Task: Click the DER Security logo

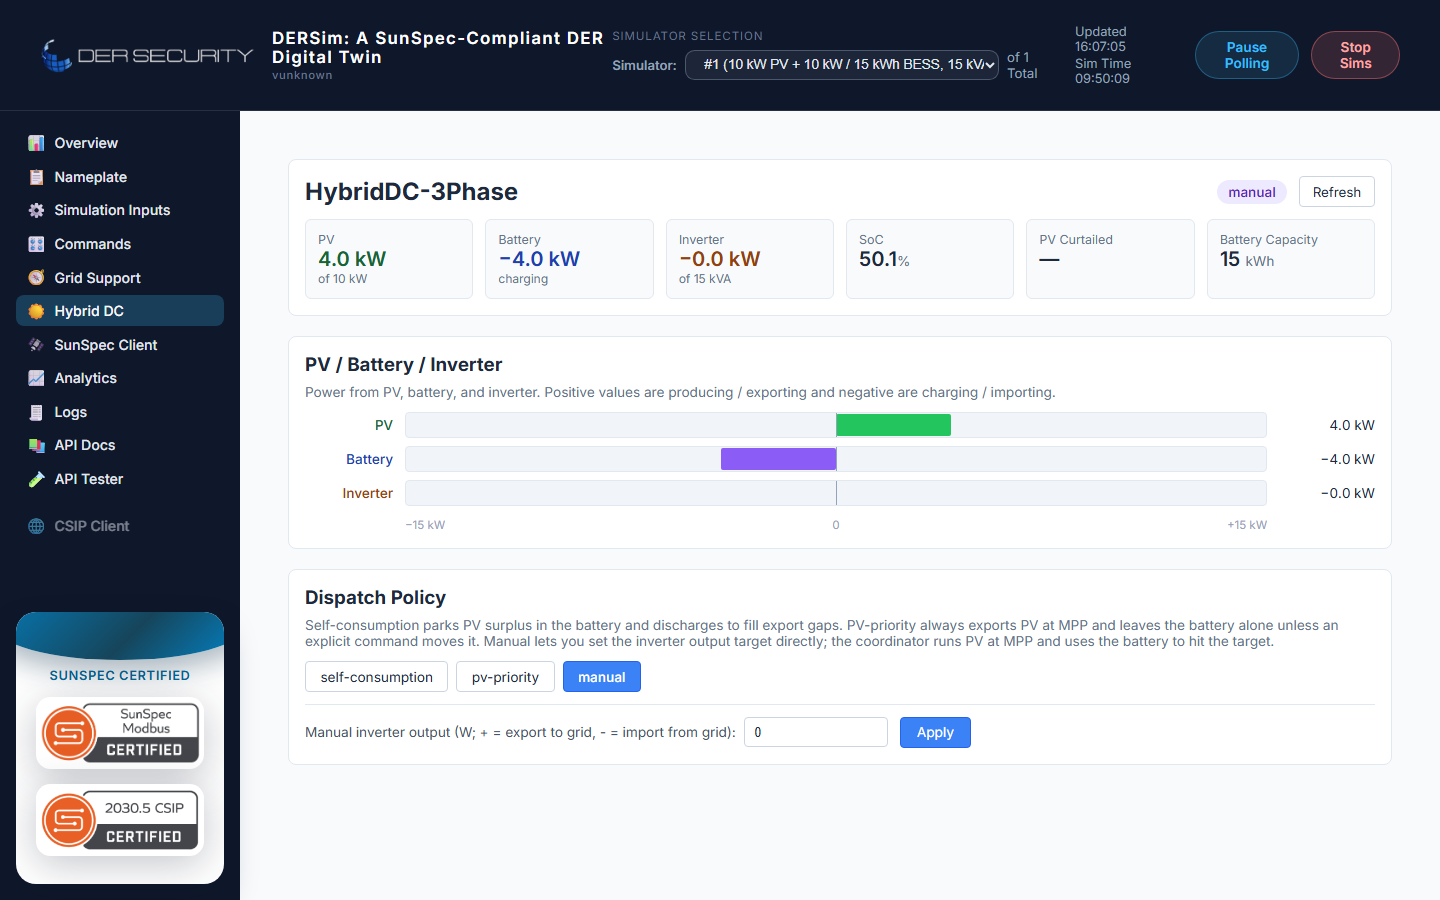Action: coord(146,55)
